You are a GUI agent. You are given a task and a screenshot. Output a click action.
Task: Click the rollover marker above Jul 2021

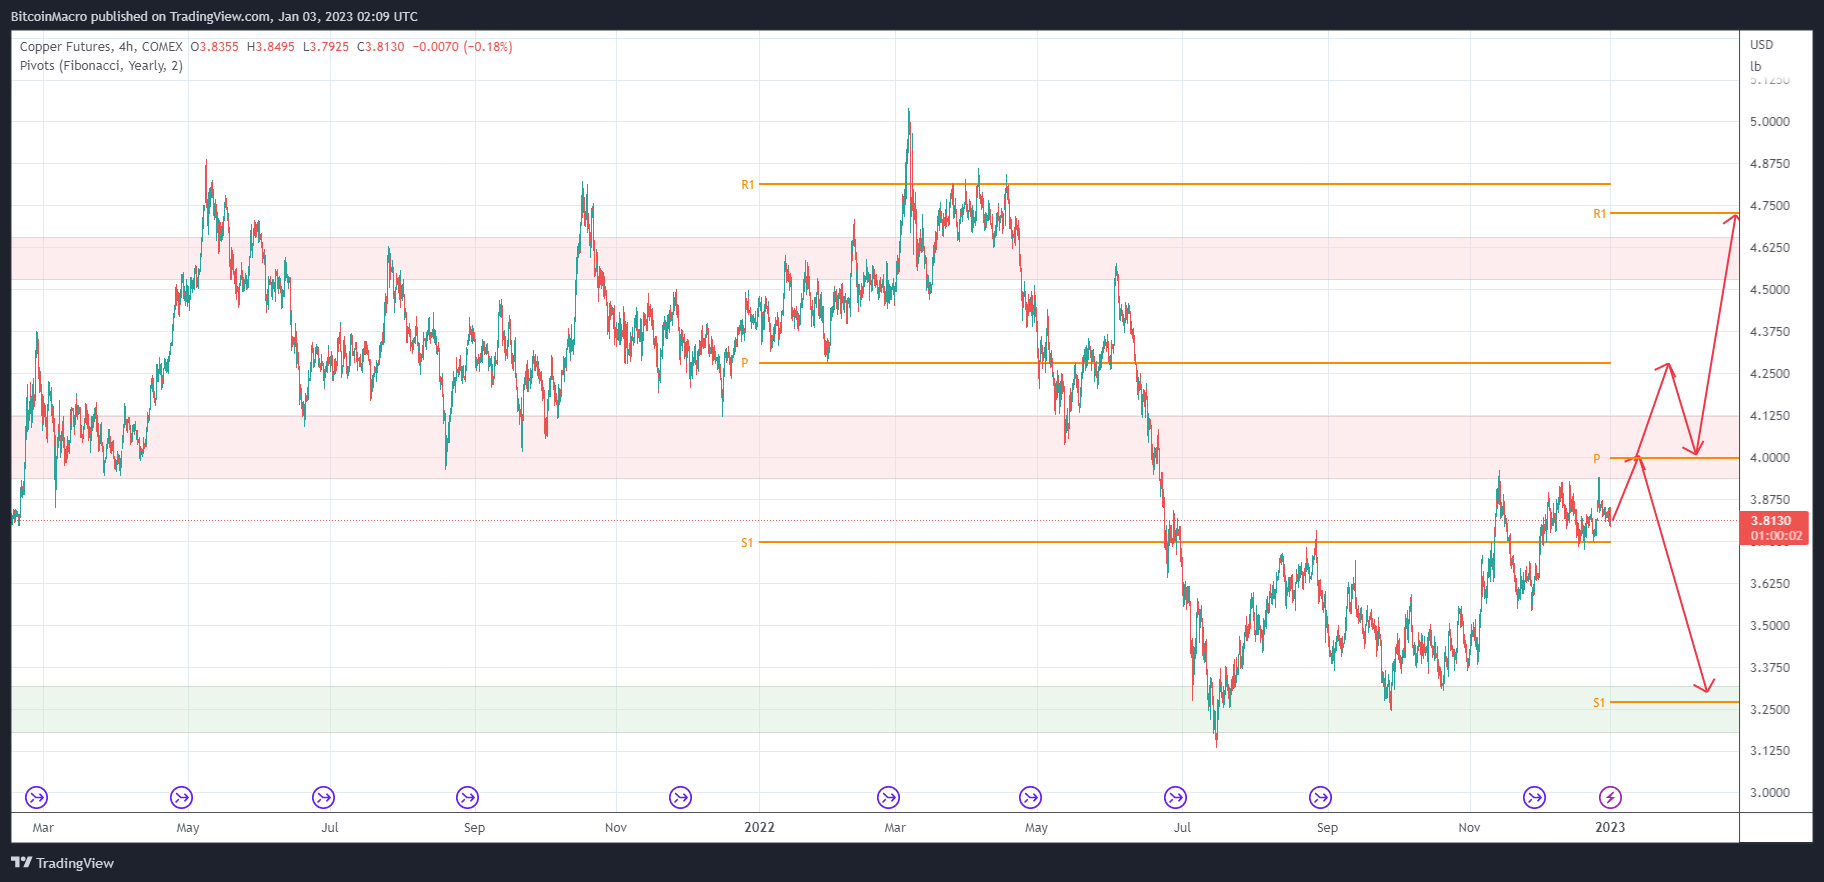(323, 797)
